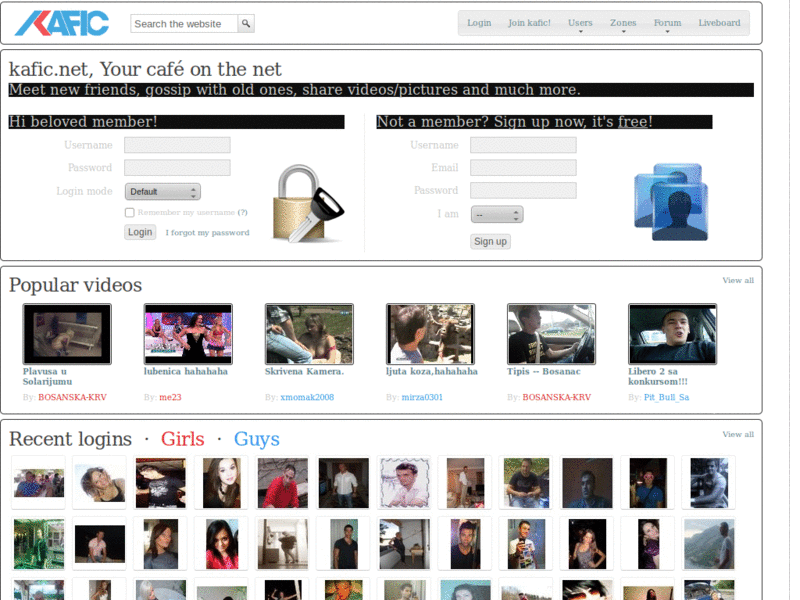This screenshot has height=600, width=800.
Task: Click the Login button in the member form
Action: pos(140,232)
